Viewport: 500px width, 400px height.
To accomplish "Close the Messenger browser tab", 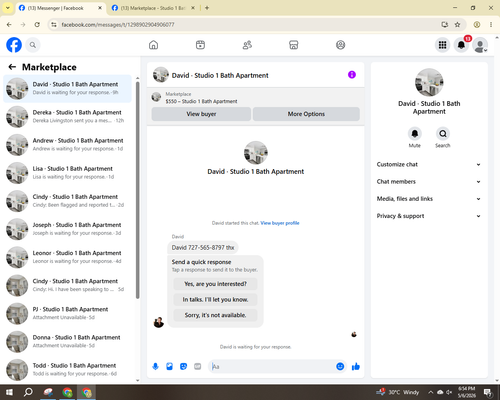I will pyautogui.click(x=100, y=8).
